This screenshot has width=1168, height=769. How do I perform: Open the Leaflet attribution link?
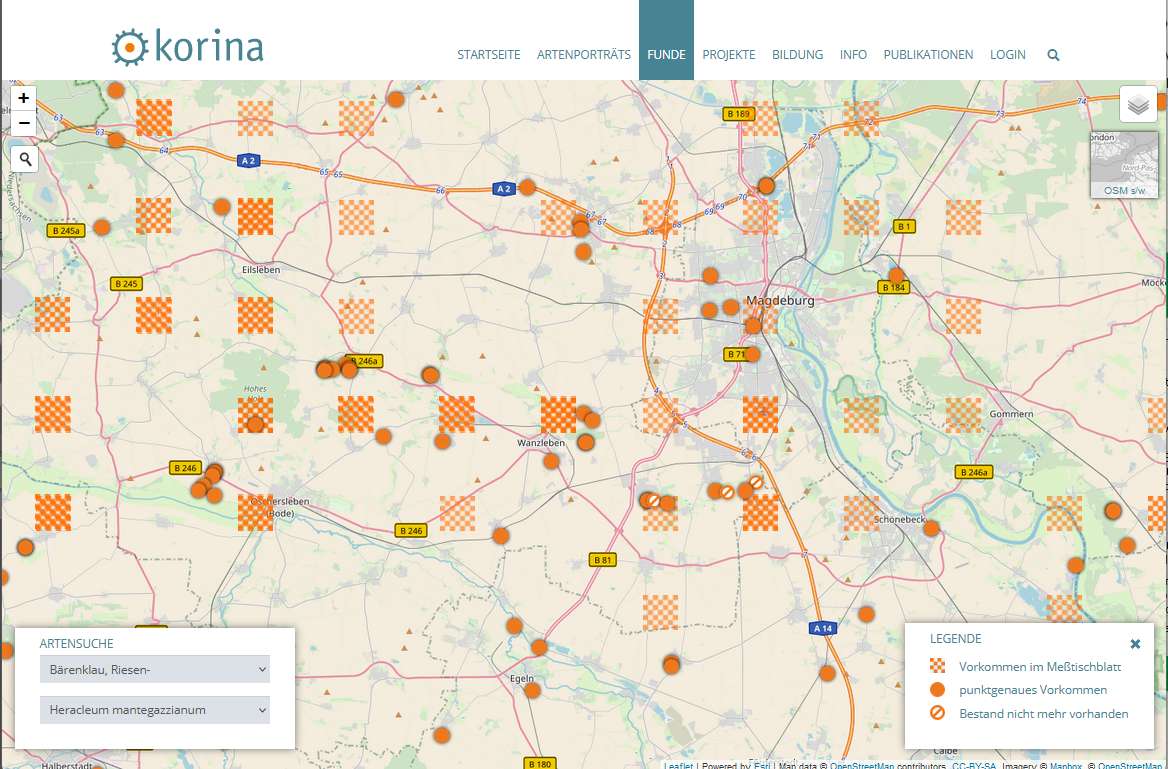click(x=678, y=766)
